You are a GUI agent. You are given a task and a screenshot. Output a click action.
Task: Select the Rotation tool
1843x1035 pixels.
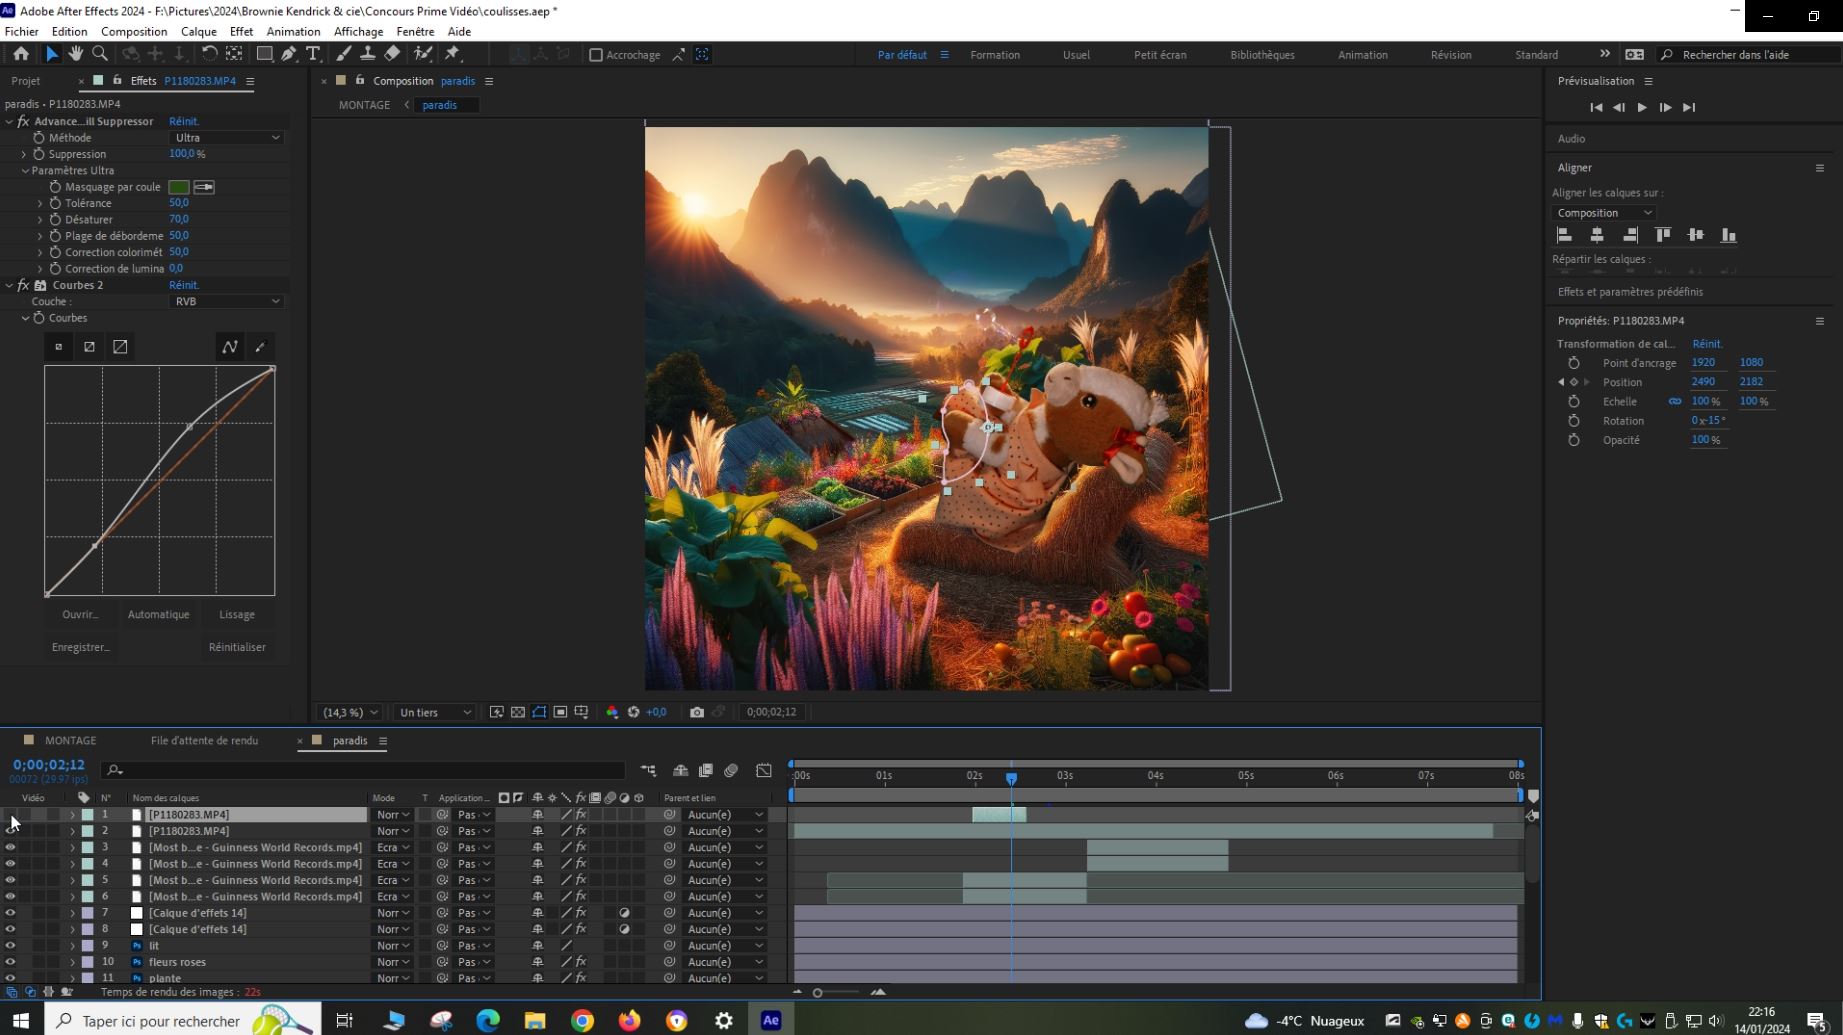(x=209, y=54)
